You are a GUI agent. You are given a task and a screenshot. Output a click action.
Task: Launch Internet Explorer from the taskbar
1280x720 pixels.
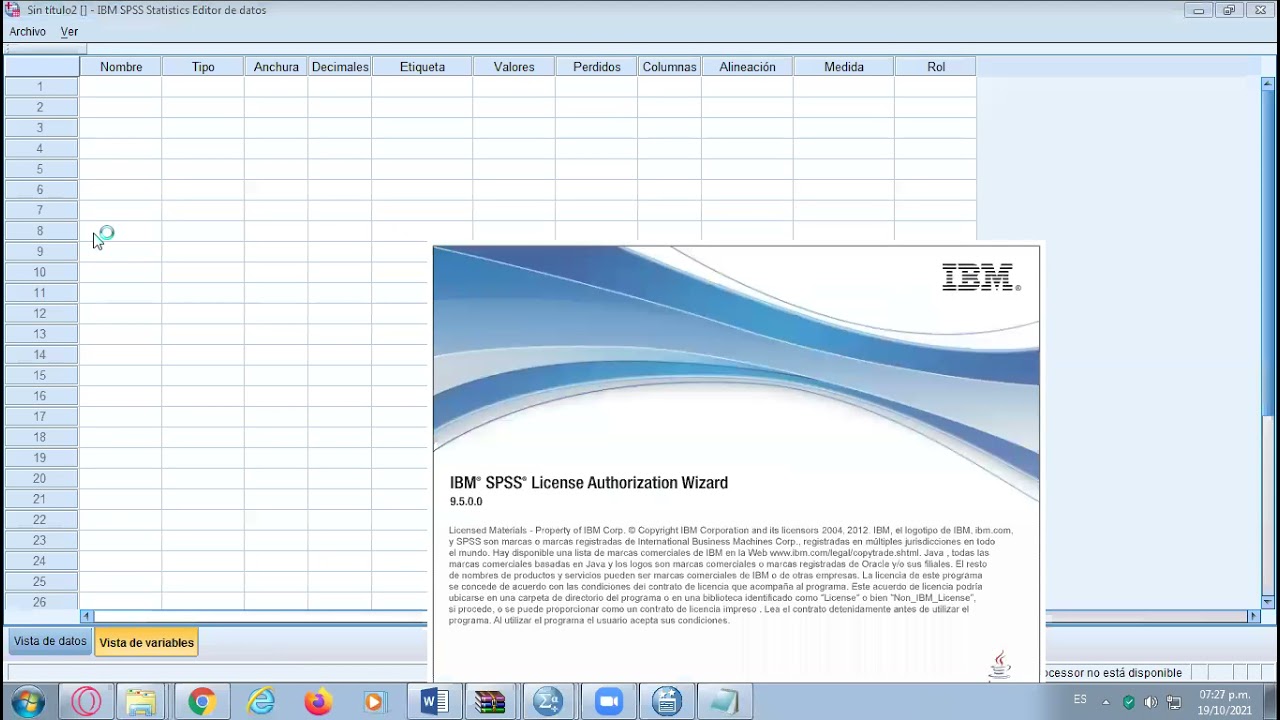pyautogui.click(x=261, y=702)
